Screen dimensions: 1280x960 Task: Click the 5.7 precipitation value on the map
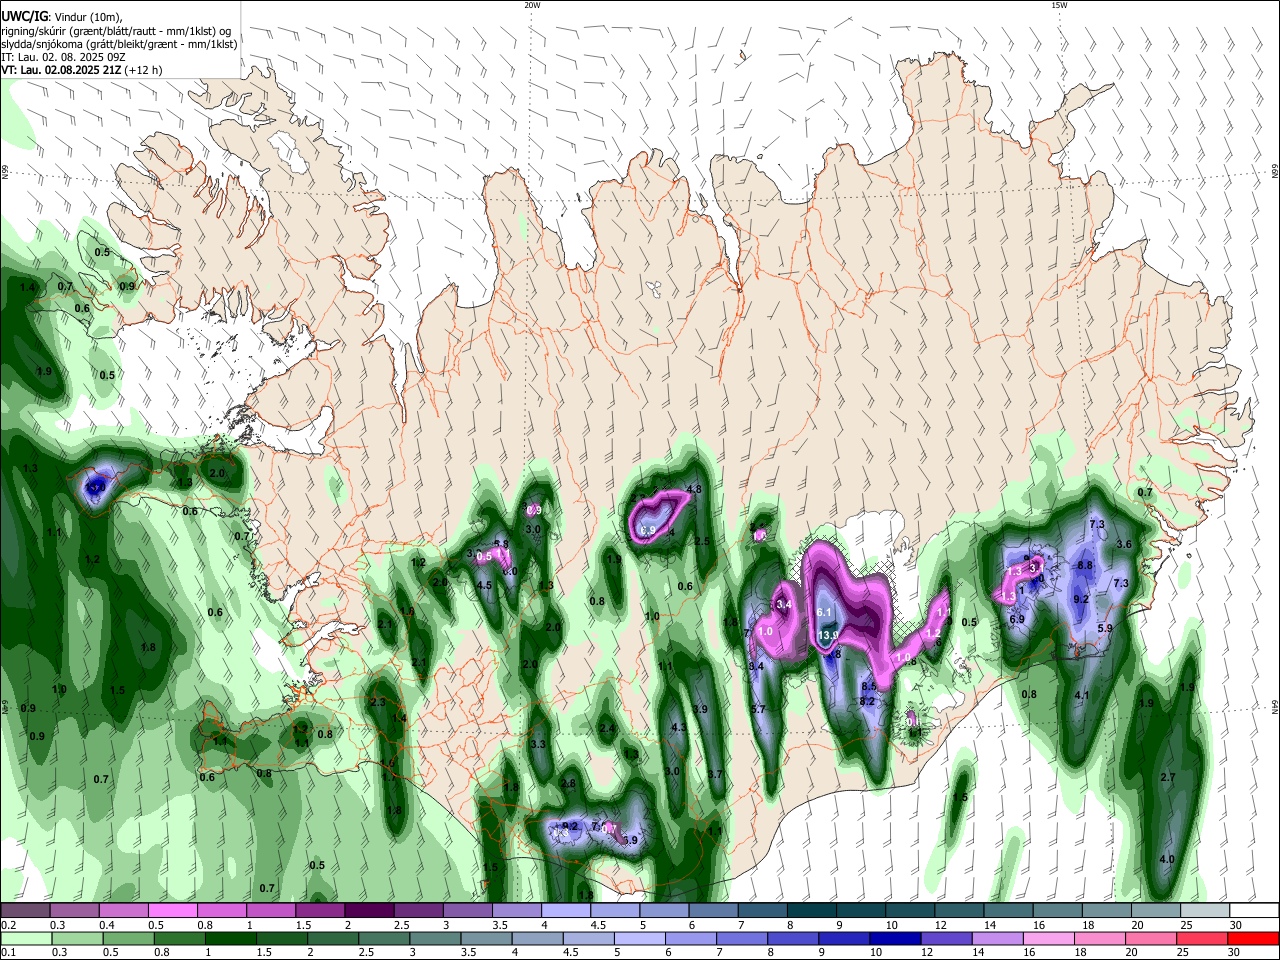(x=758, y=709)
